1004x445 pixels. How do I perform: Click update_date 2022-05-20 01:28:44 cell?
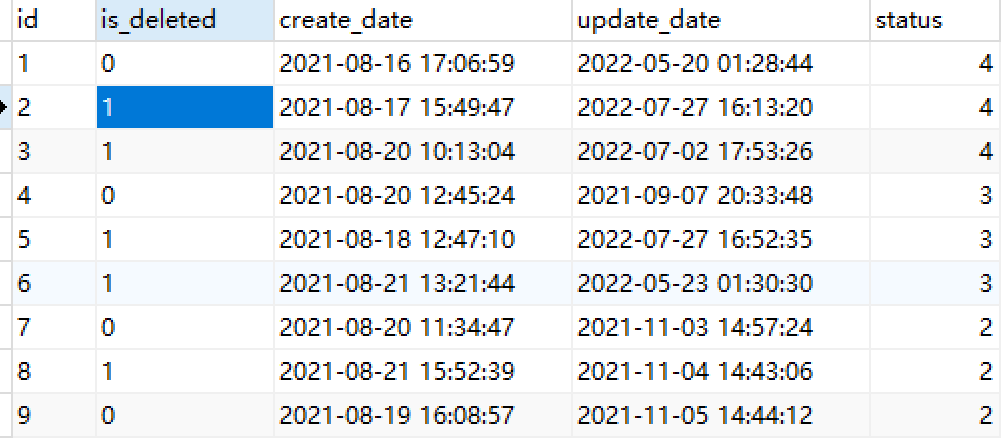[x=695, y=64]
